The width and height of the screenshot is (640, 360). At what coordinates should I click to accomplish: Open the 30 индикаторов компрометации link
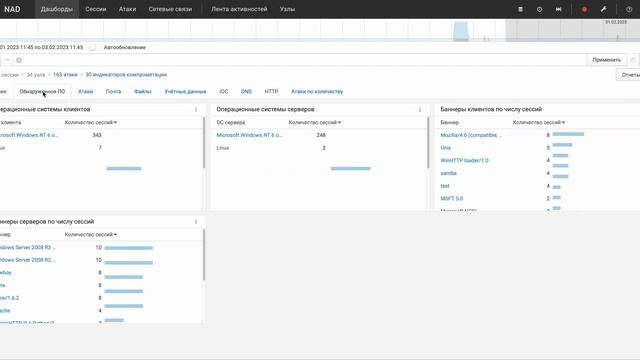(x=126, y=75)
